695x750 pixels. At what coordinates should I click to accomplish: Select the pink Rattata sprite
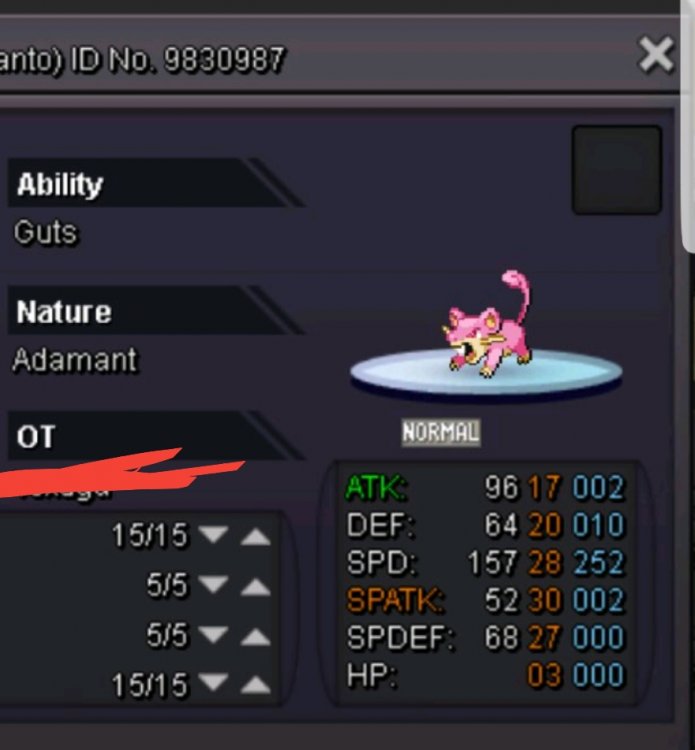coord(487,324)
